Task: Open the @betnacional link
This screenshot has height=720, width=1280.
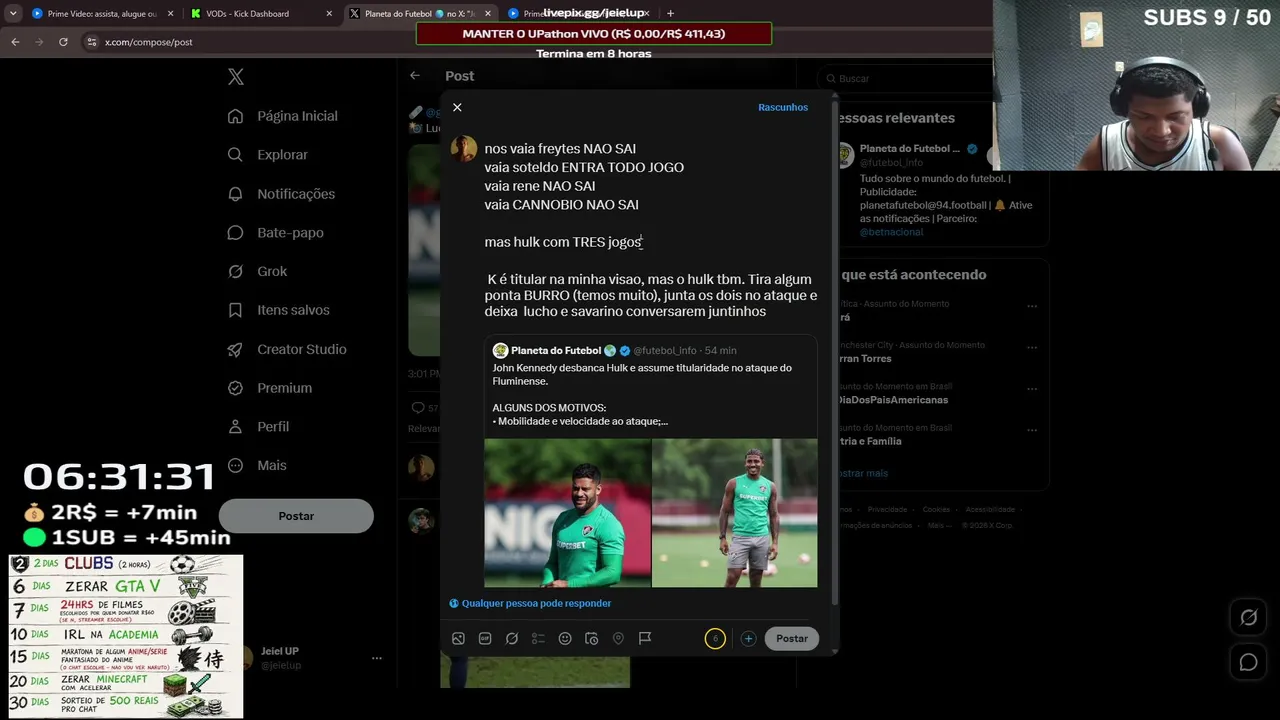Action: [892, 232]
